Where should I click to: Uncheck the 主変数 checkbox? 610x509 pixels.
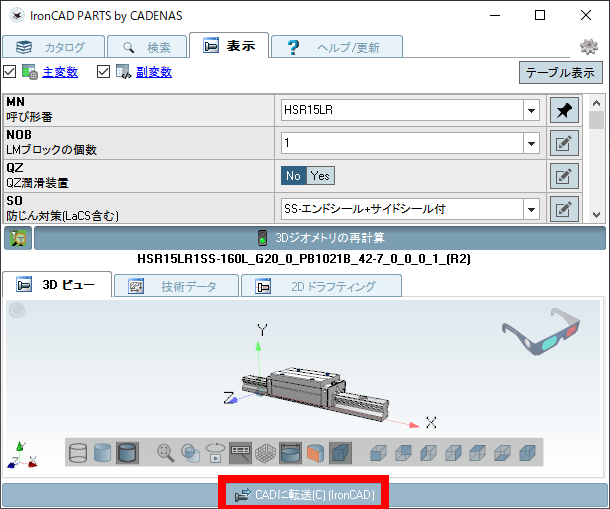pyautogui.click(x=10, y=72)
